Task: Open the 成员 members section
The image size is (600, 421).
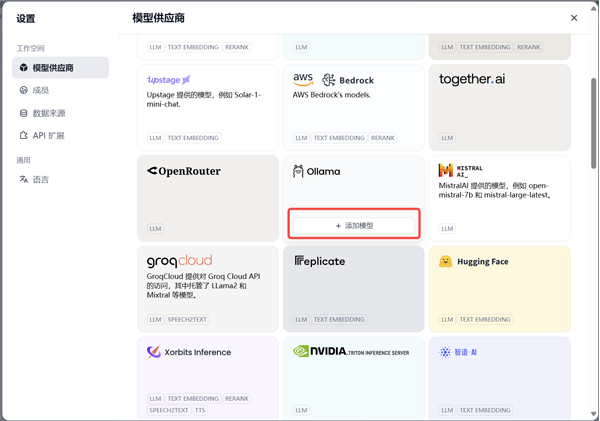Action: [60, 90]
